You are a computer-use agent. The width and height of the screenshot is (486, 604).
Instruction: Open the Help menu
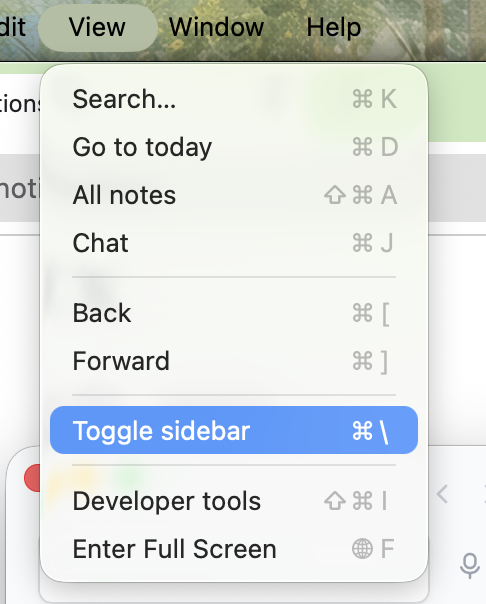point(333,27)
